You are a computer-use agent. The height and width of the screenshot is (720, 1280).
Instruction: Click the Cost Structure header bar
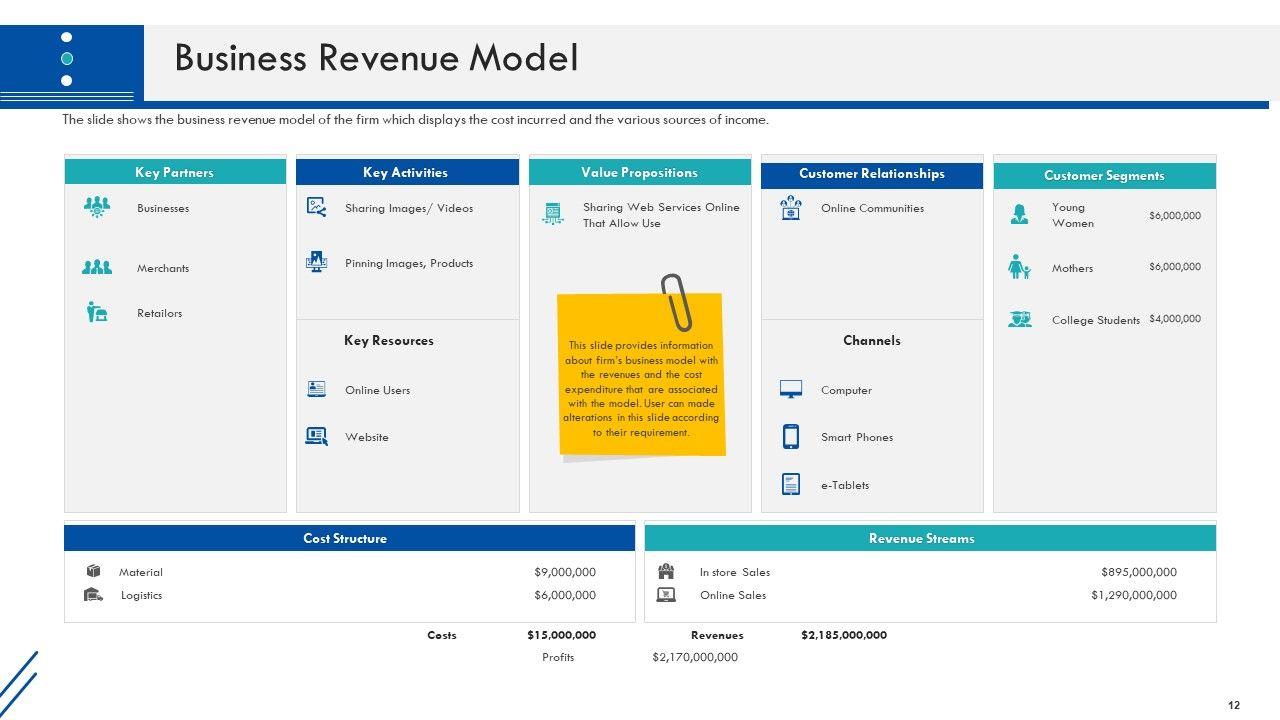349,538
